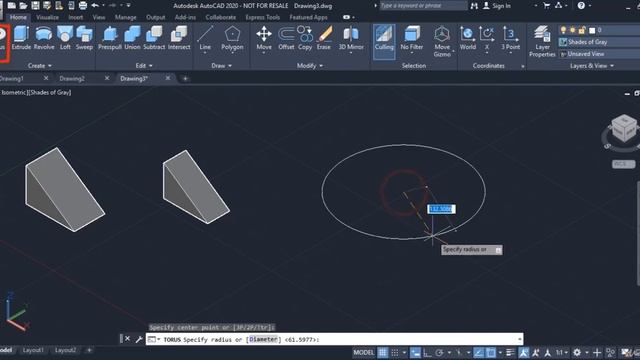Open the Coordinates panel dialog launcher
640x360 pixels.
[523, 66]
